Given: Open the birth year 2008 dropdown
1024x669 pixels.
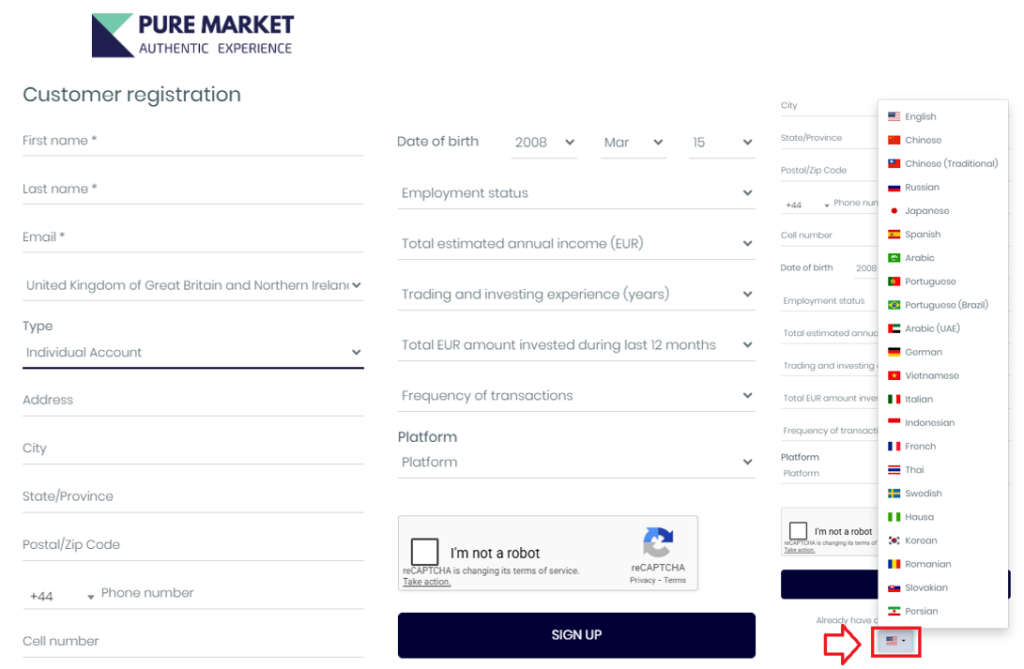Looking at the screenshot, I should [545, 143].
